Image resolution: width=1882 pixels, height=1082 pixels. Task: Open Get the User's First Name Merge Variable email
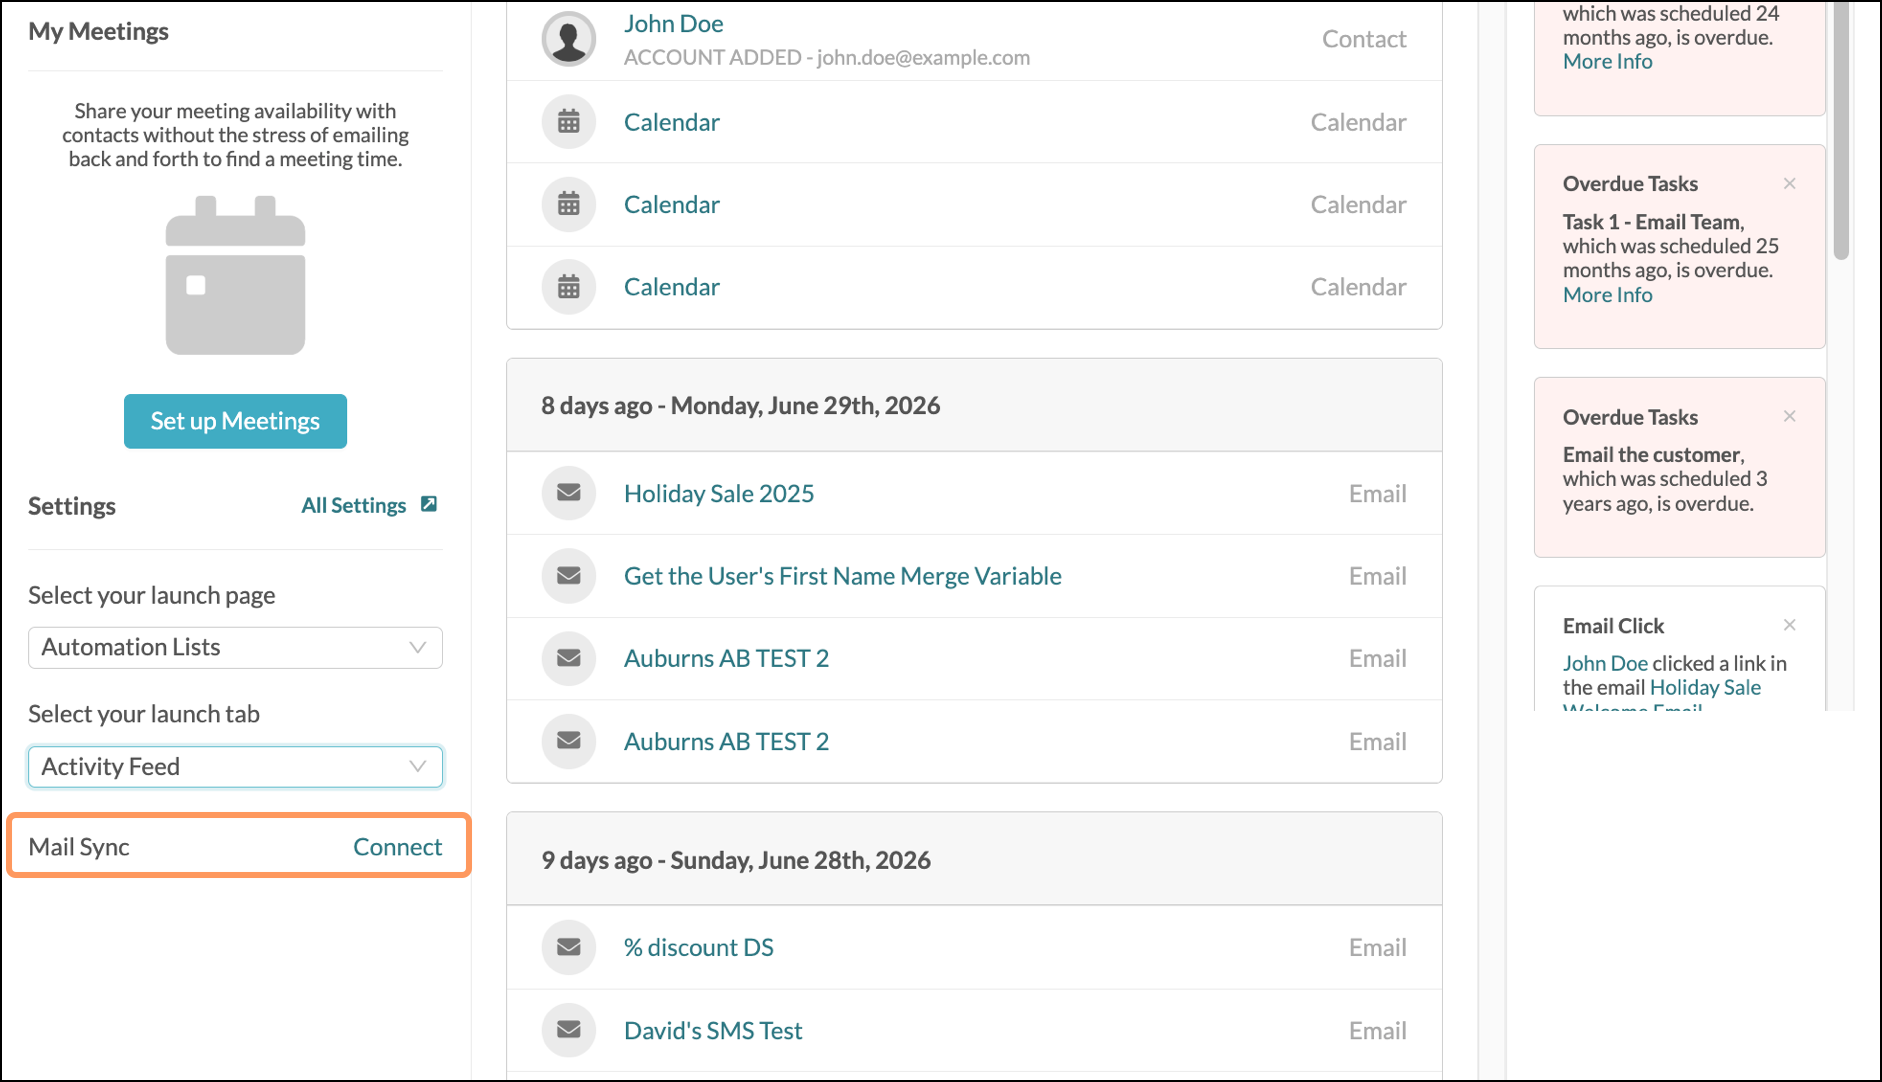843,576
